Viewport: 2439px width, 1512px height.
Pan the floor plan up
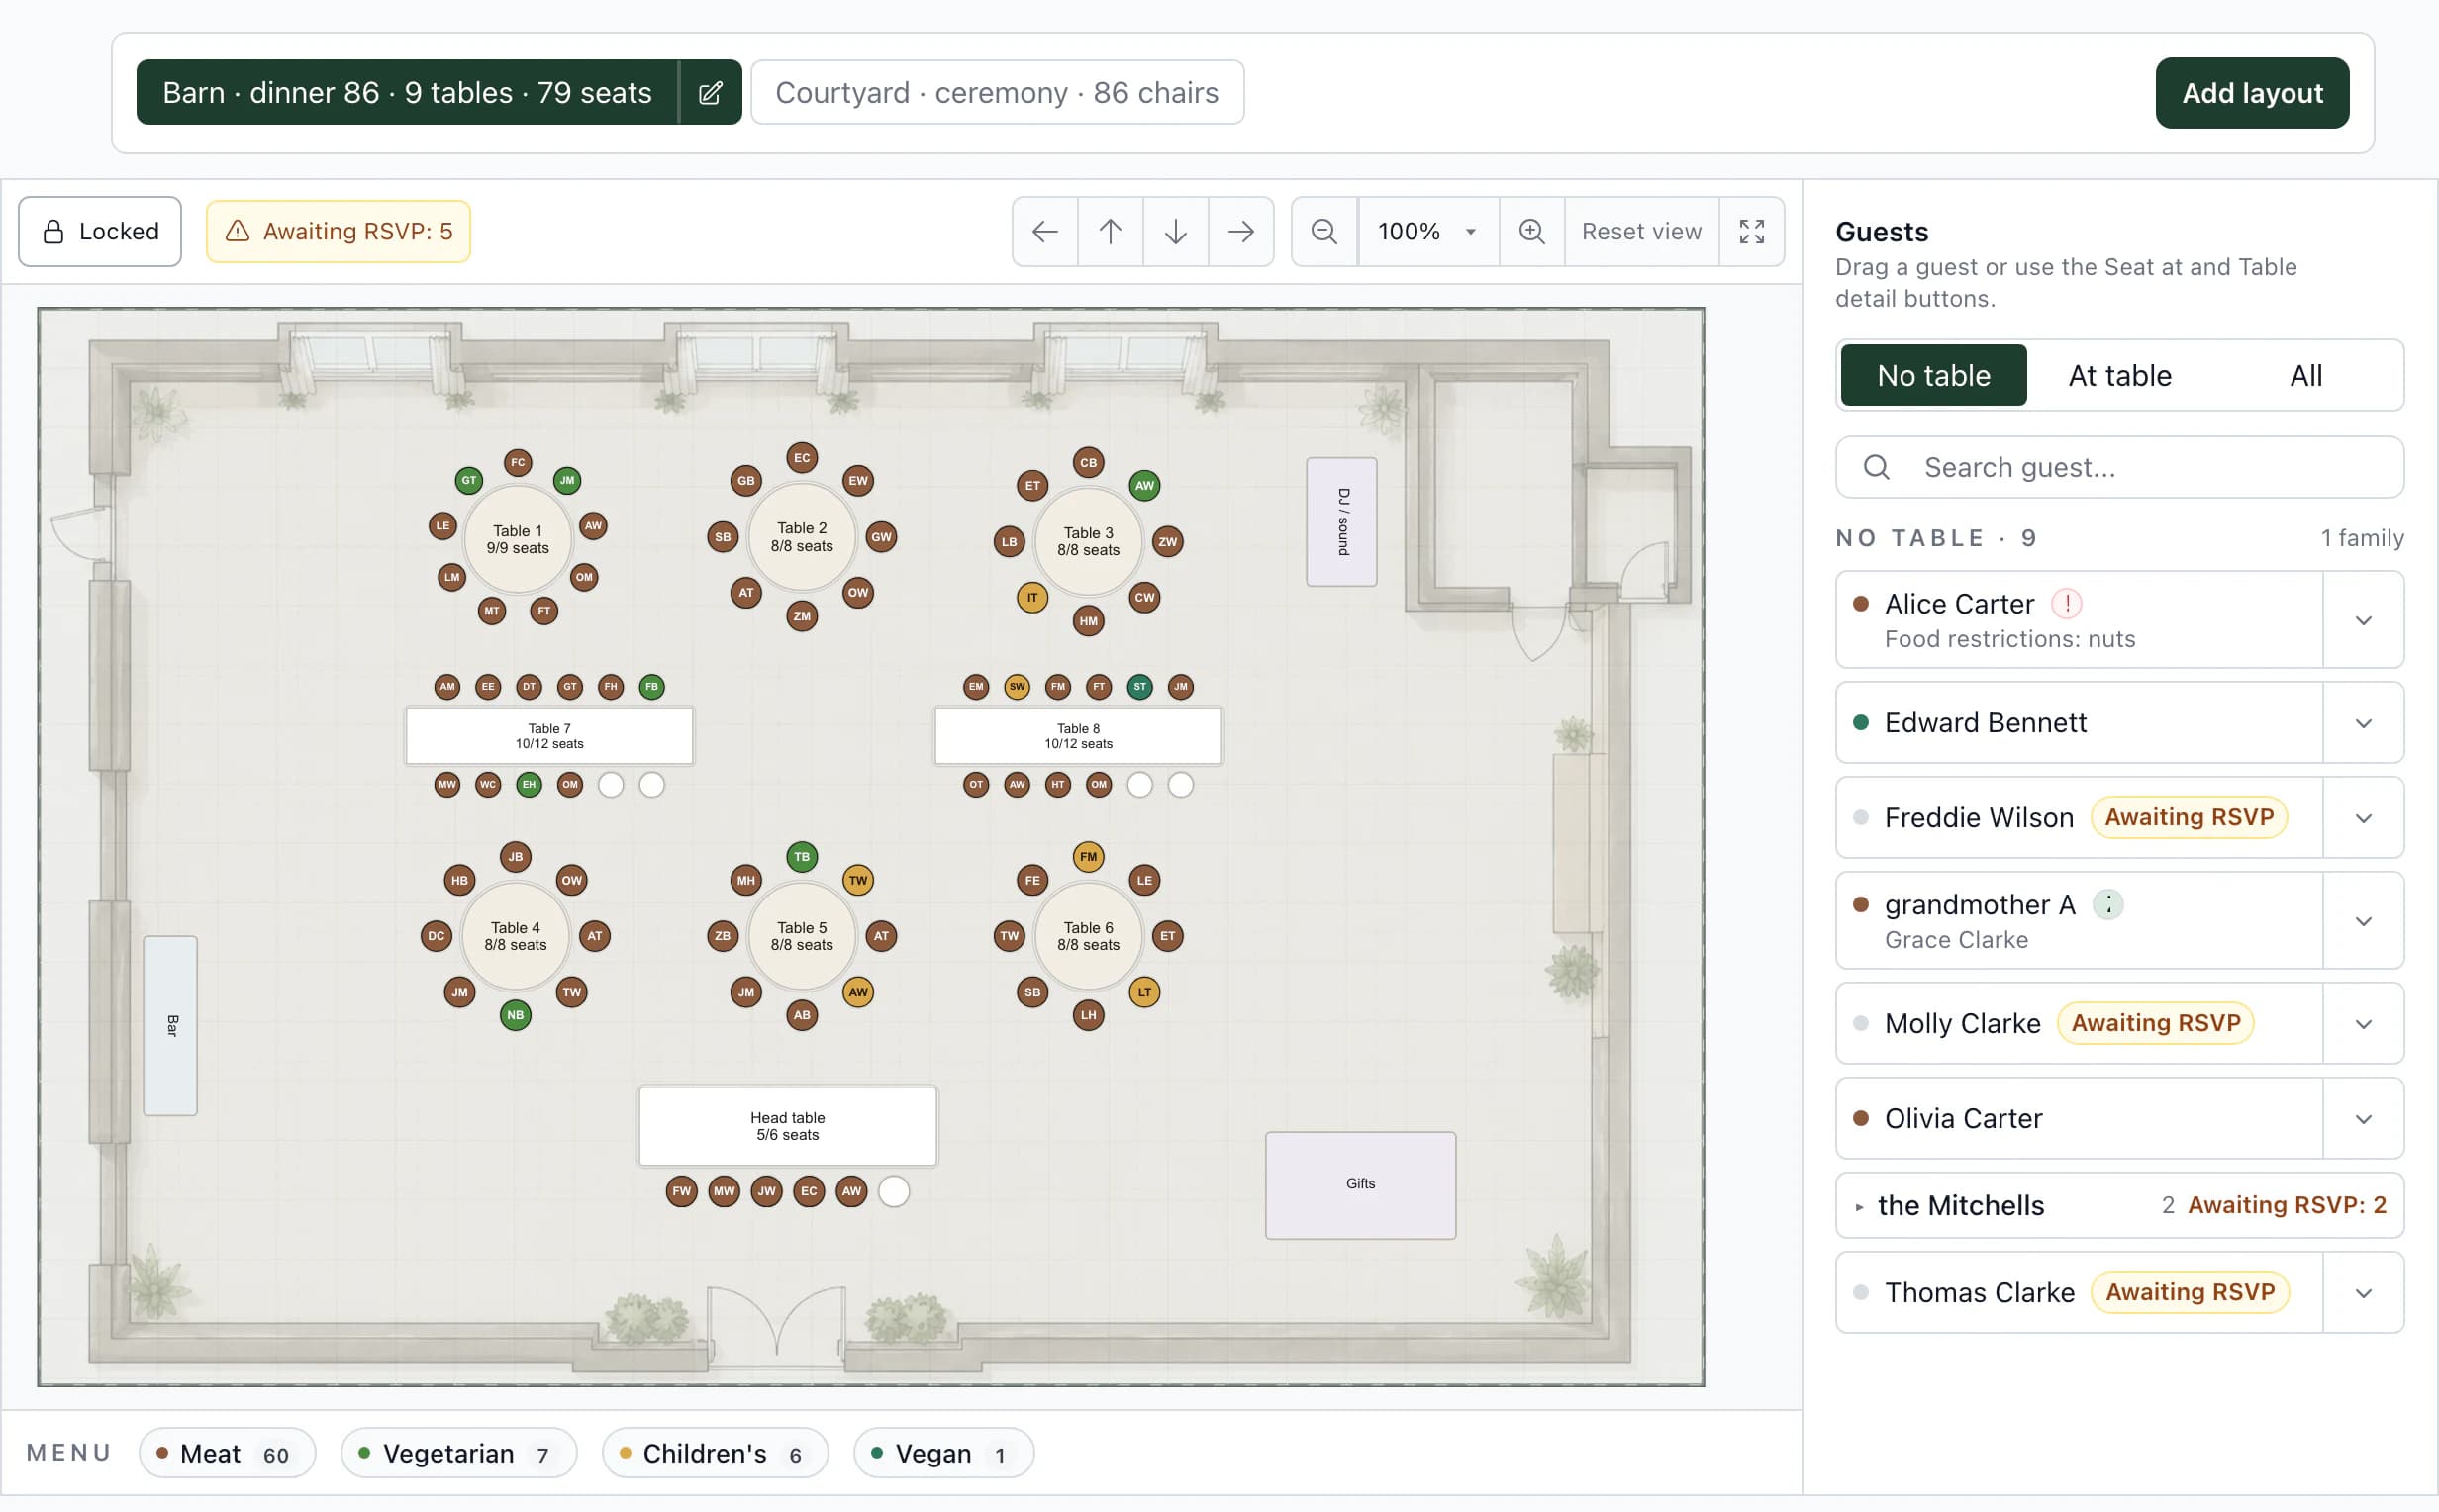click(x=1110, y=232)
